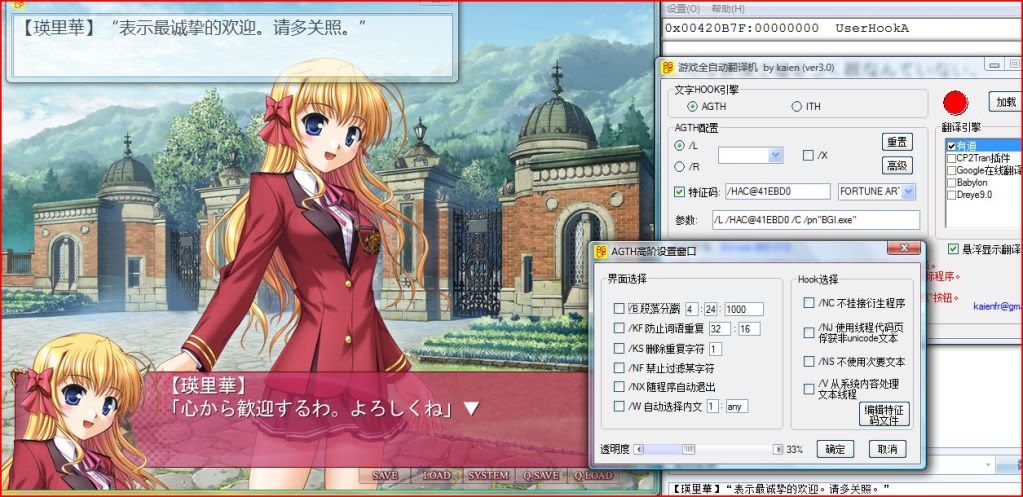Screen dimensions: 1023x497
Task: Click the 透明度 slider thumb
Action: tap(688, 449)
